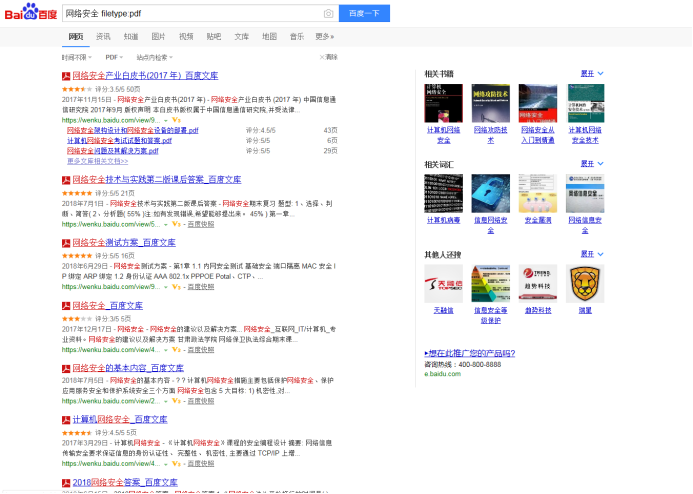Click 想在此推广您的产品吗 link
Image resolution: width=693 pixels, height=494 pixels.
[x=470, y=353]
